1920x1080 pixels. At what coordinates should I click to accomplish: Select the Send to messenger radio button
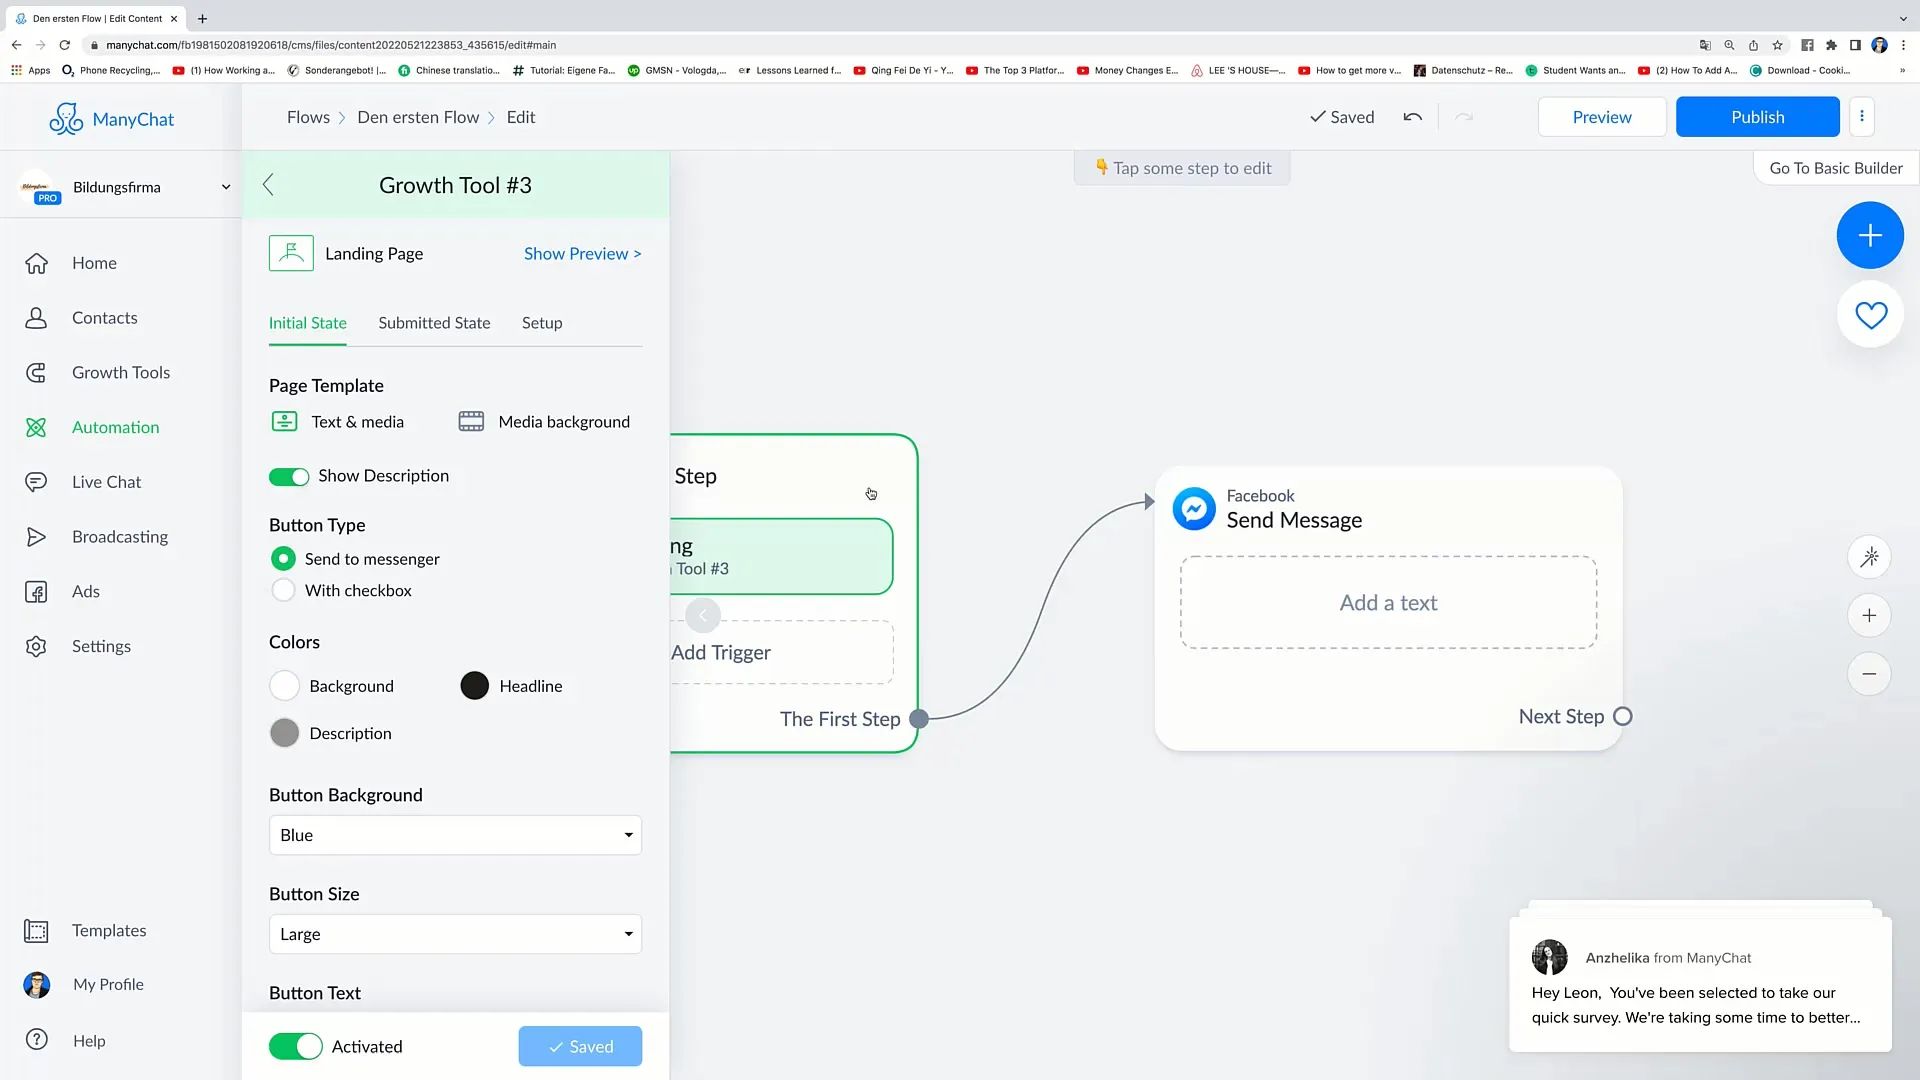[282, 558]
